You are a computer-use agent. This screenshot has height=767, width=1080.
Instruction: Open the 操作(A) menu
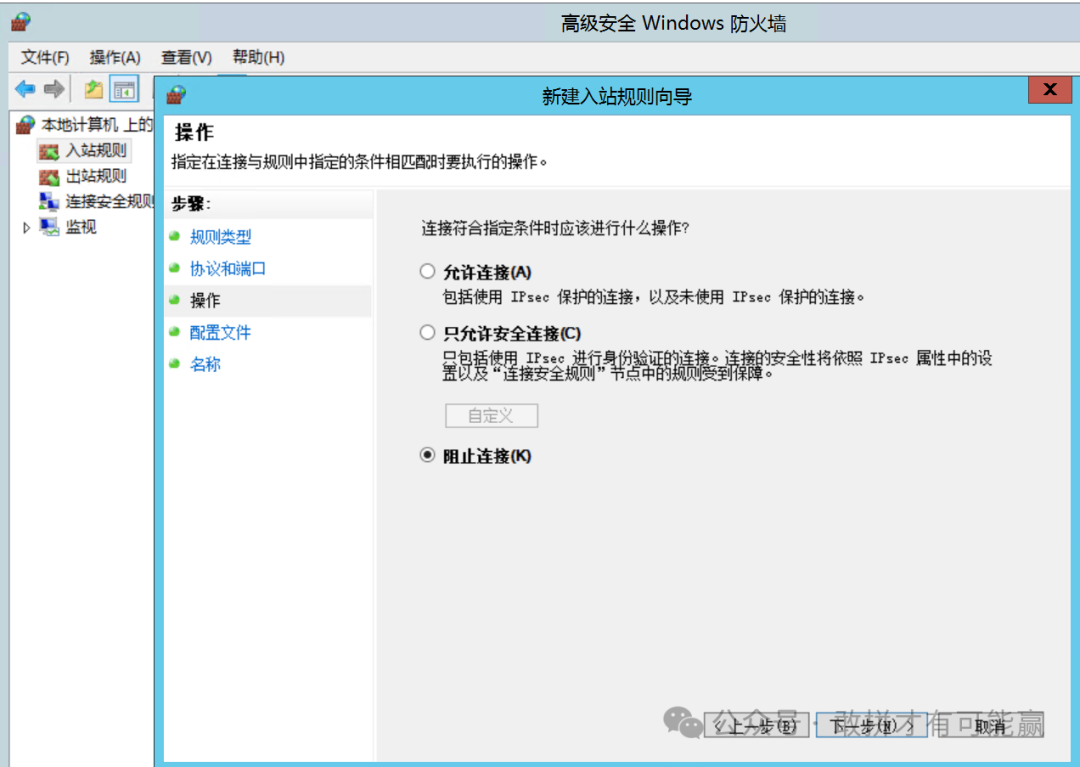point(115,57)
